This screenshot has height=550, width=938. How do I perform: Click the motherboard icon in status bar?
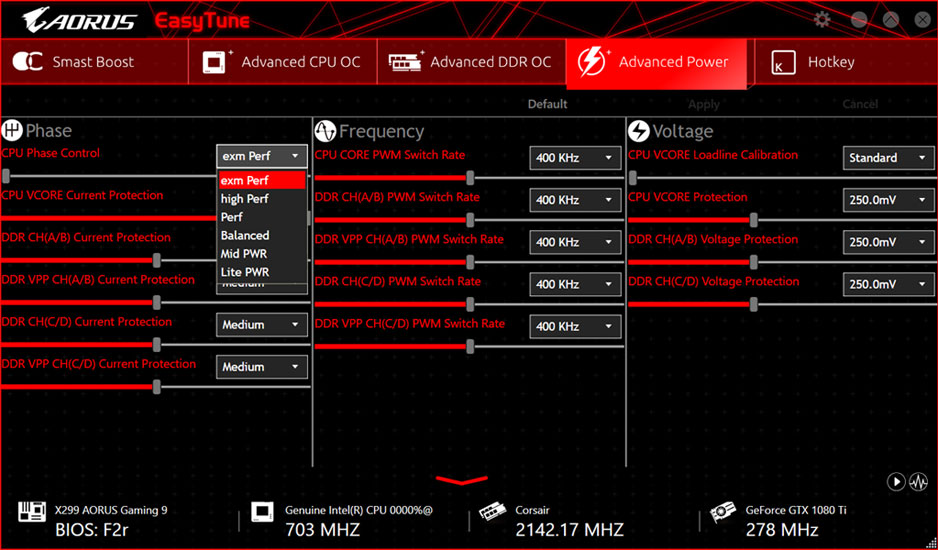pos(31,515)
